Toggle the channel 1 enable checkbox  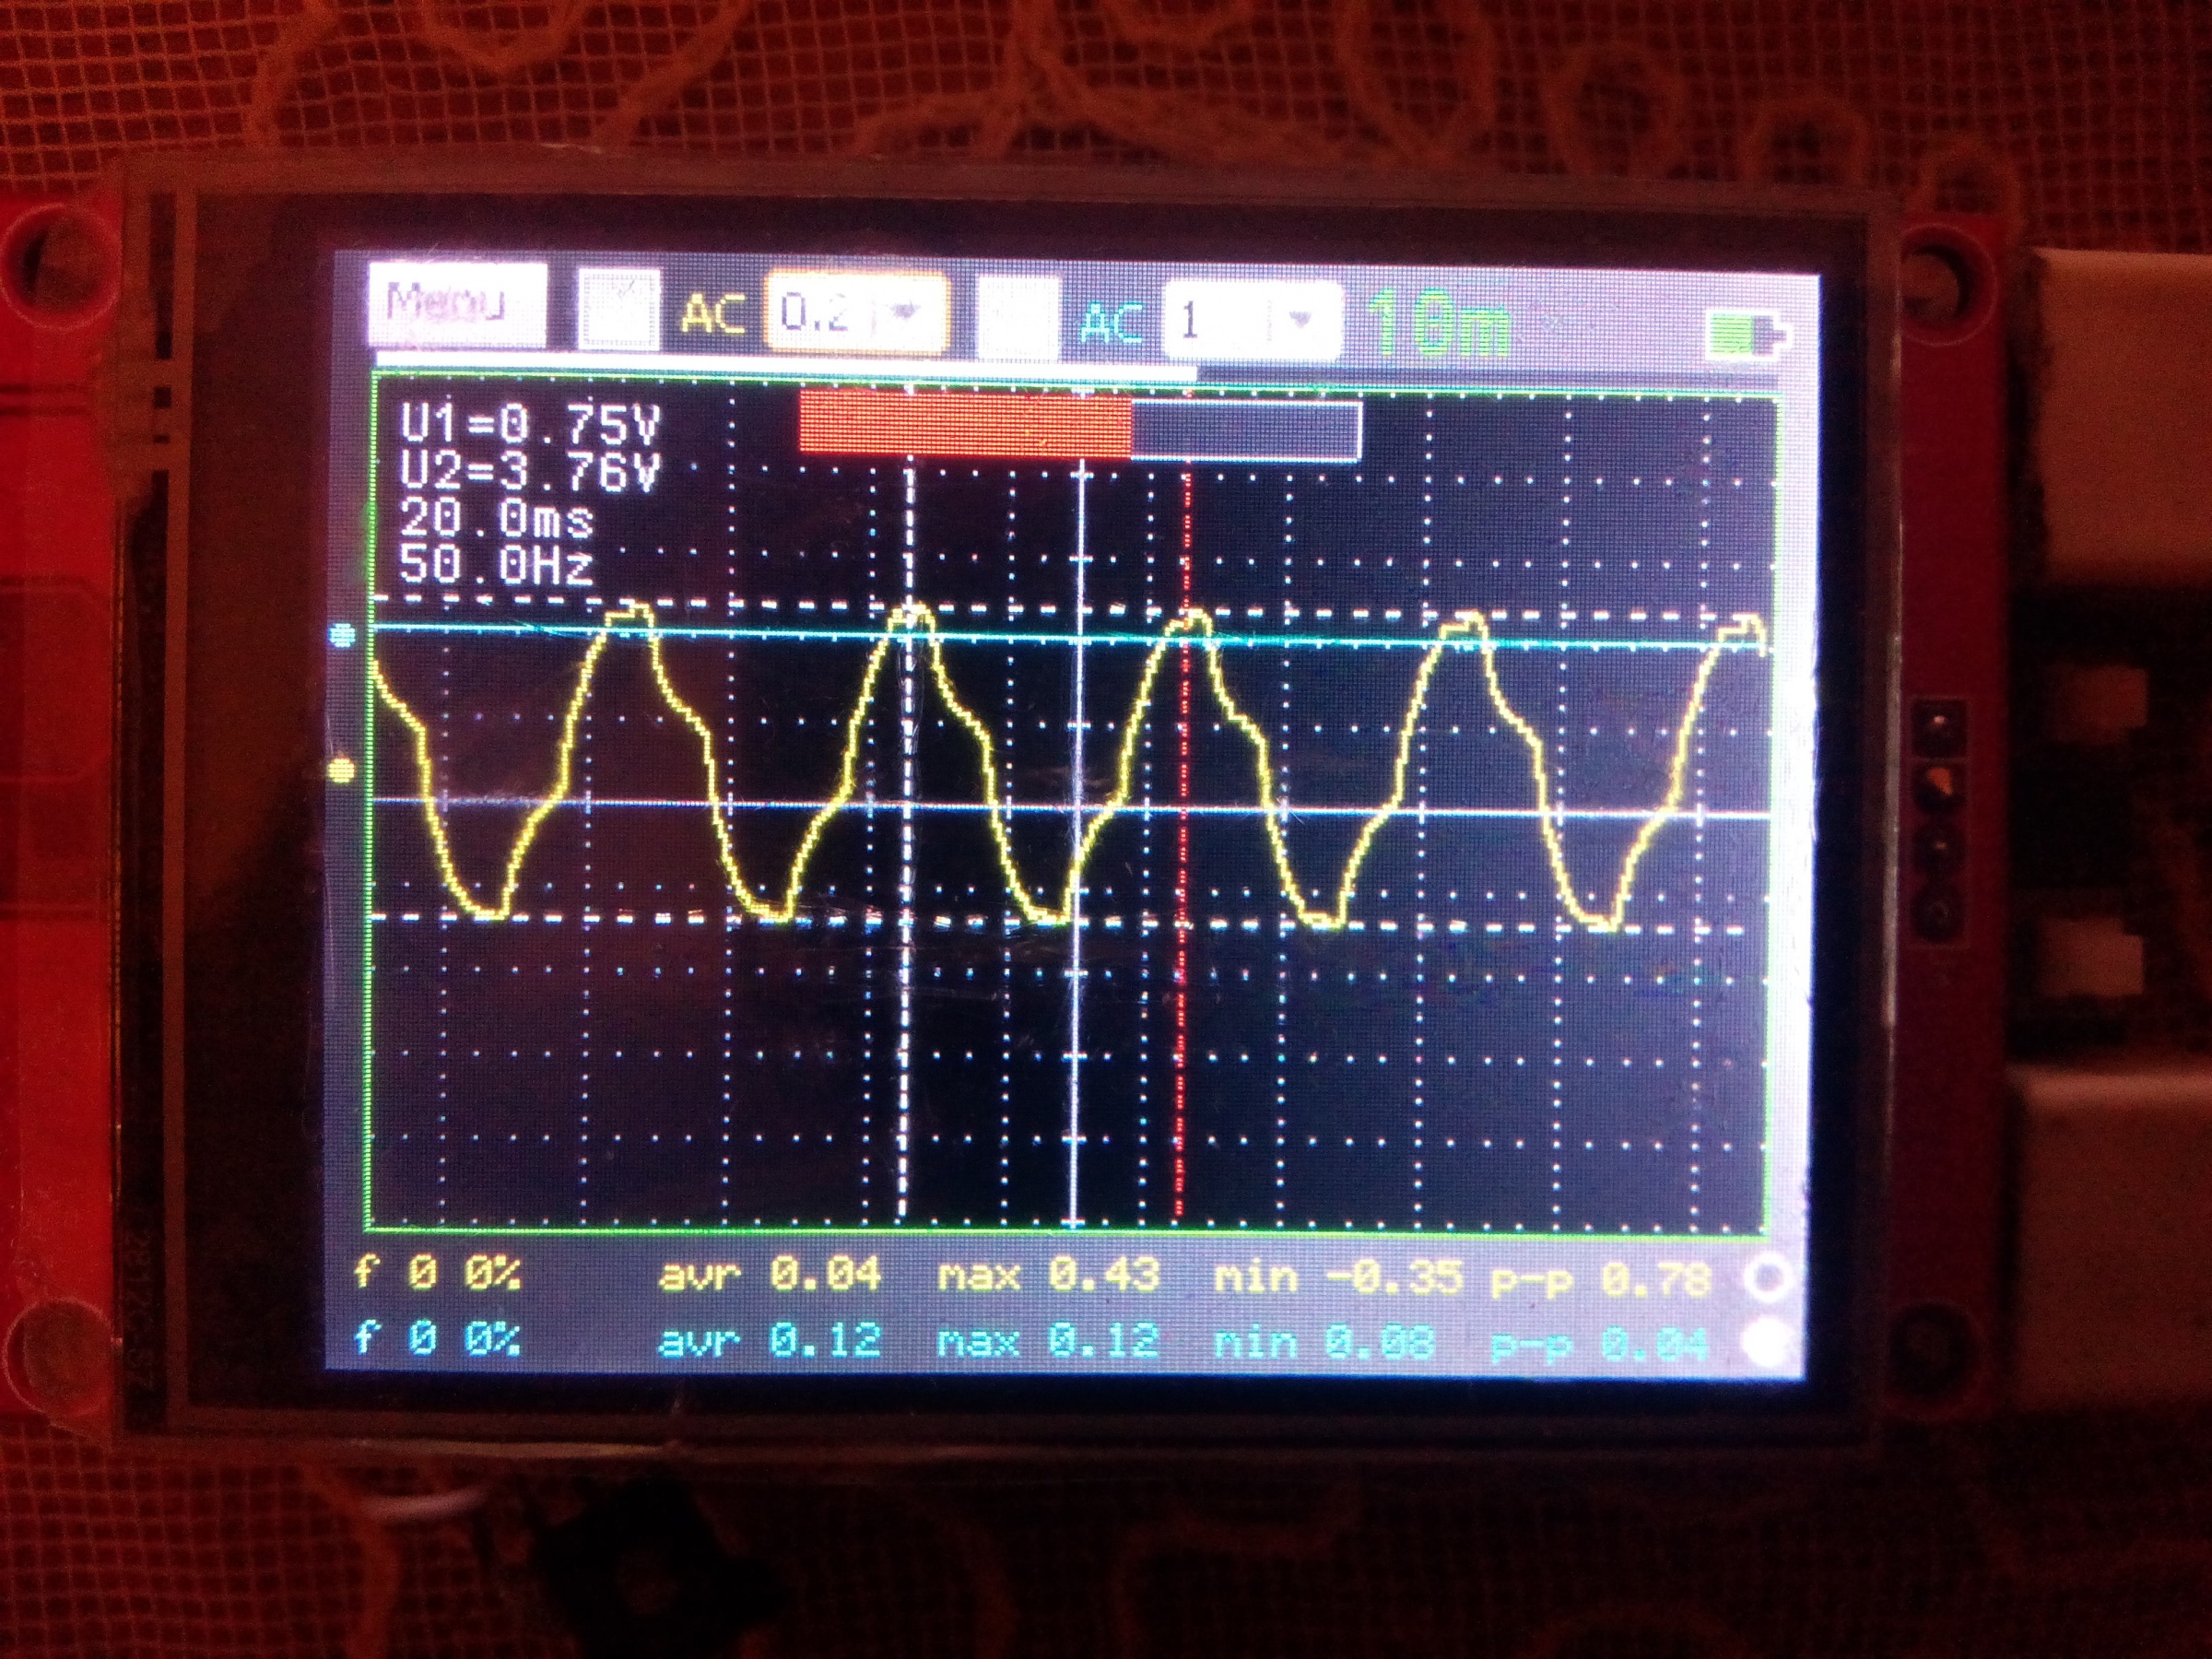pos(622,308)
